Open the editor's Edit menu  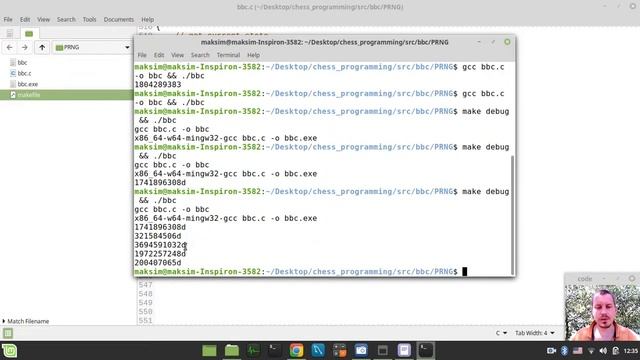25,19
